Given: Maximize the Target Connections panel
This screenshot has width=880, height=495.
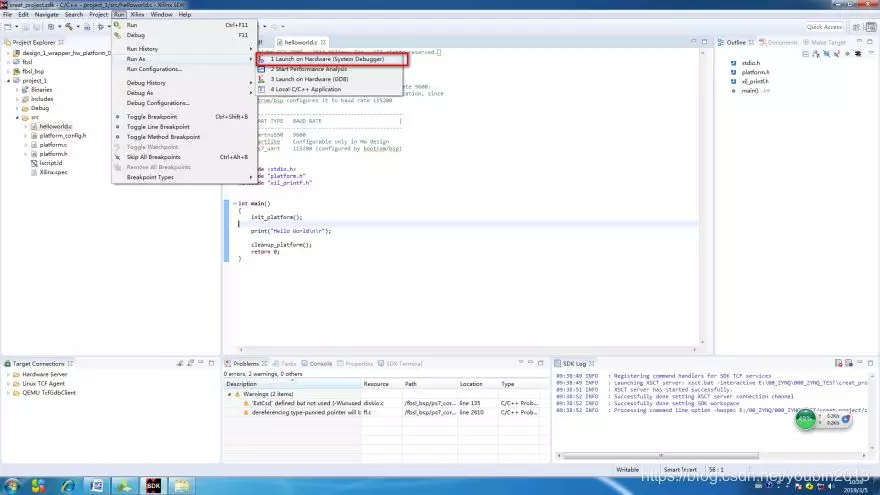Looking at the screenshot, I should pyautogui.click(x=212, y=363).
